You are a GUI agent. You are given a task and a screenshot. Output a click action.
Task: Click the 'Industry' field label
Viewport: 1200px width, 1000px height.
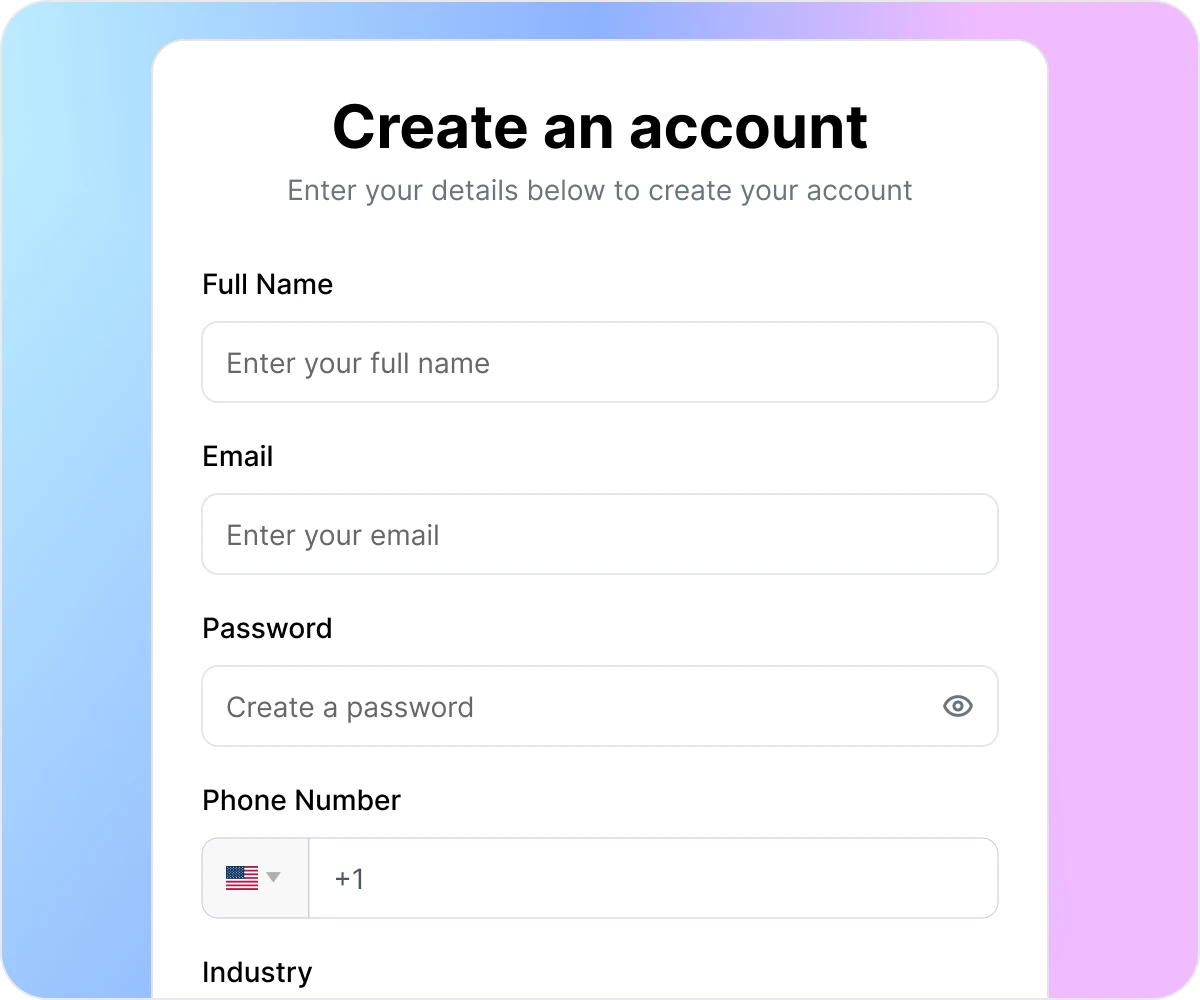(257, 972)
